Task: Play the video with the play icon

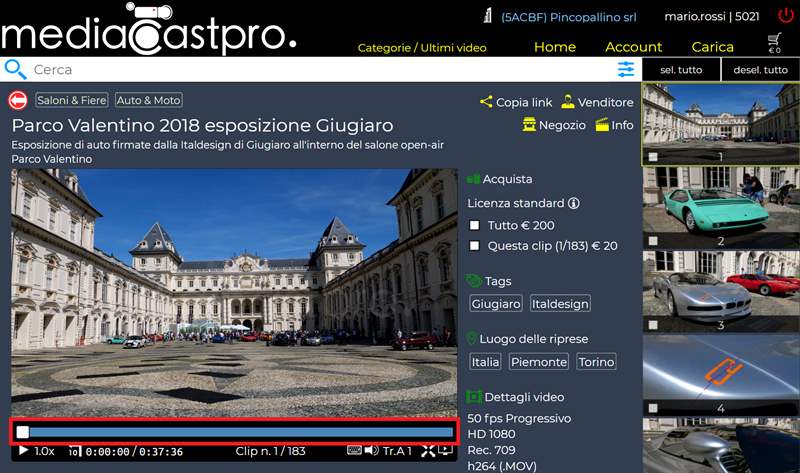Action: pos(23,451)
